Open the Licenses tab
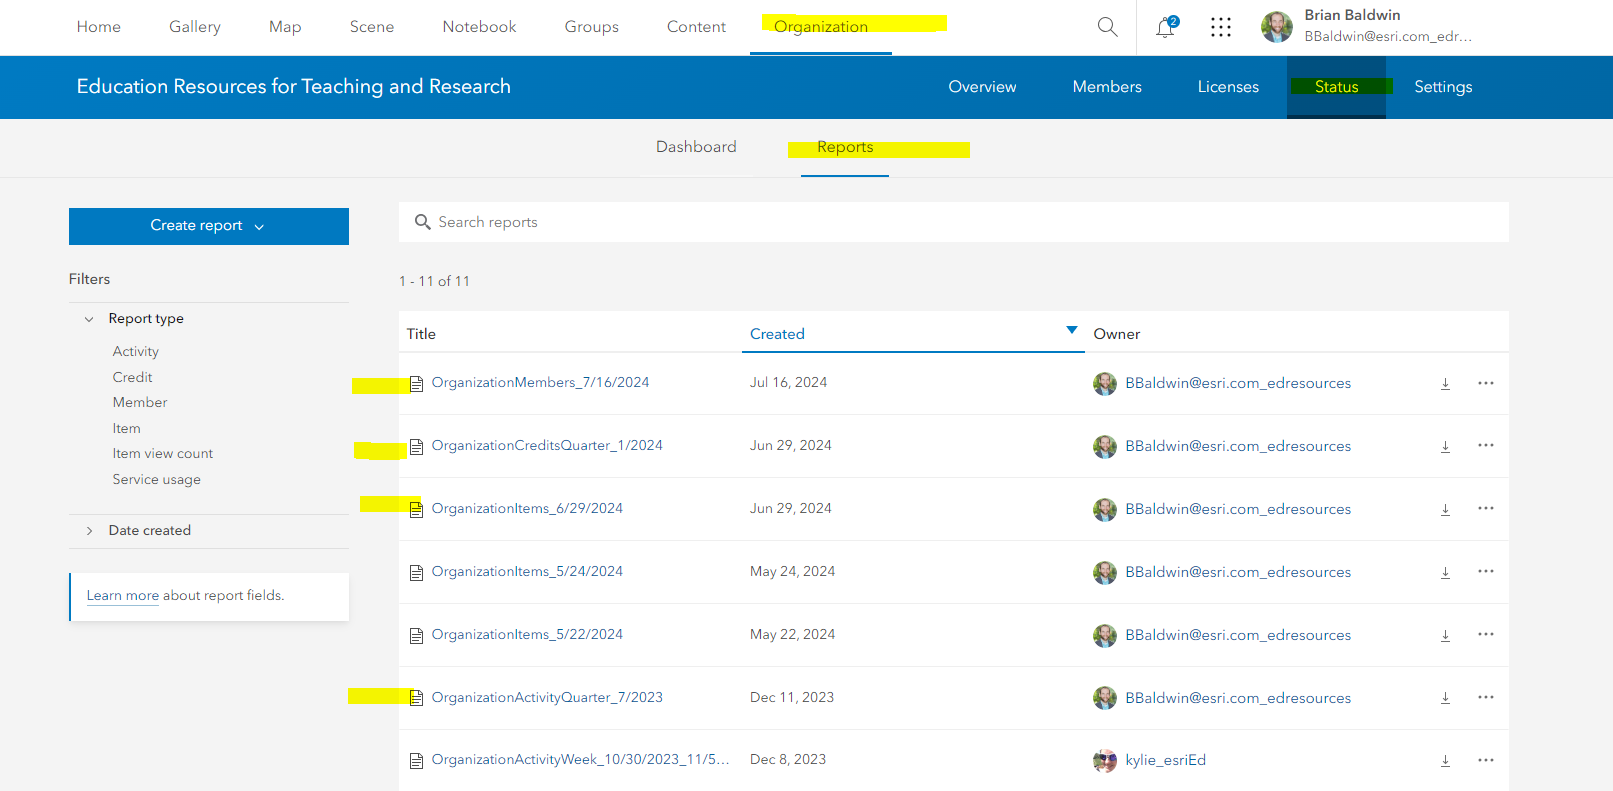Viewport: 1613px width, 791px height. click(x=1228, y=87)
